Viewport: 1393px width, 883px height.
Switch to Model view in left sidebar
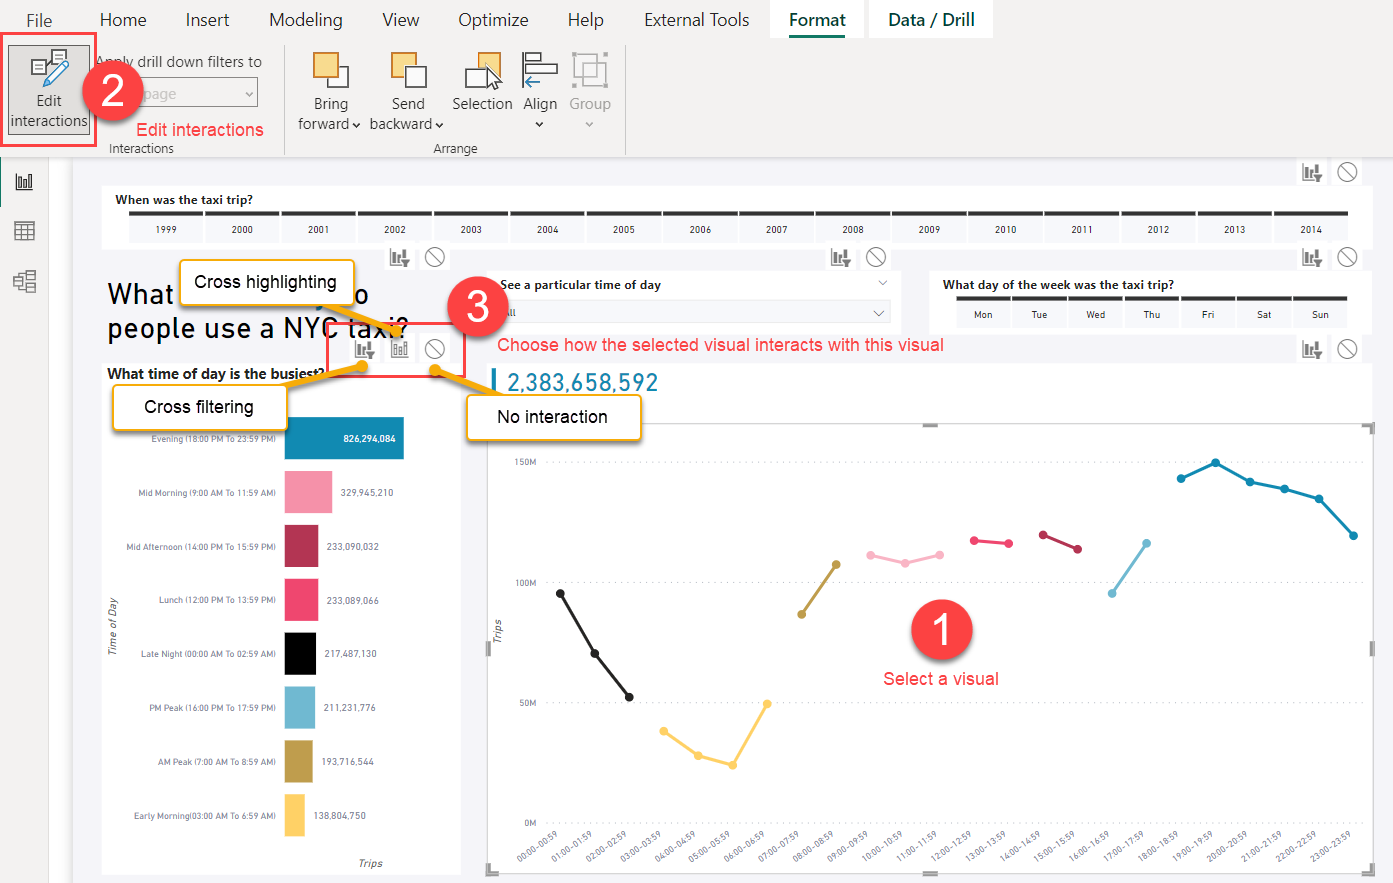click(24, 281)
